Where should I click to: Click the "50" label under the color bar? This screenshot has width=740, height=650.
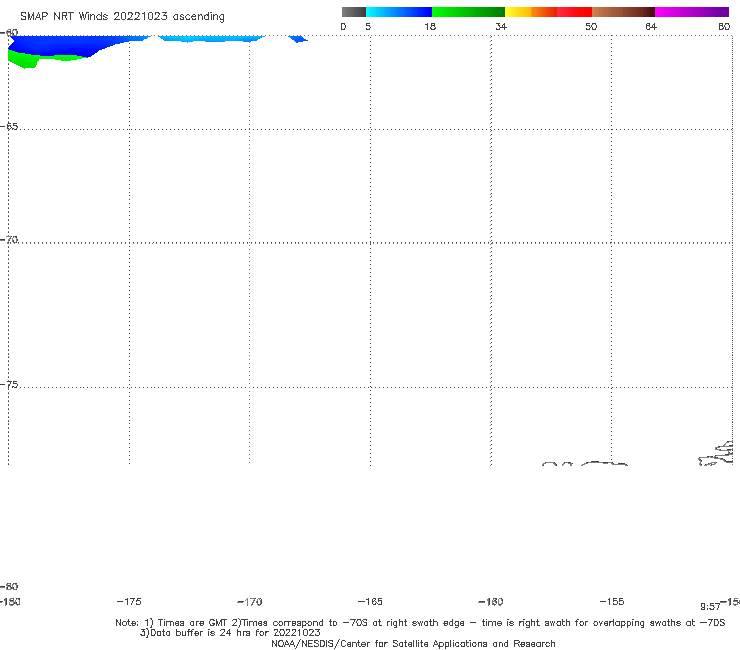pos(591,26)
